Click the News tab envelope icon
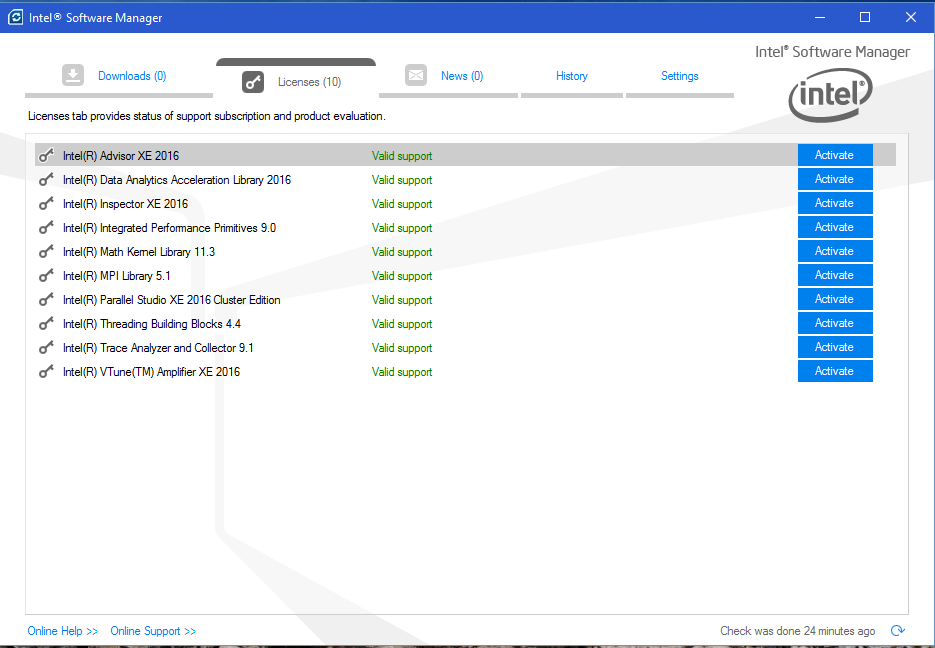The height and width of the screenshot is (648, 935). pyautogui.click(x=416, y=75)
